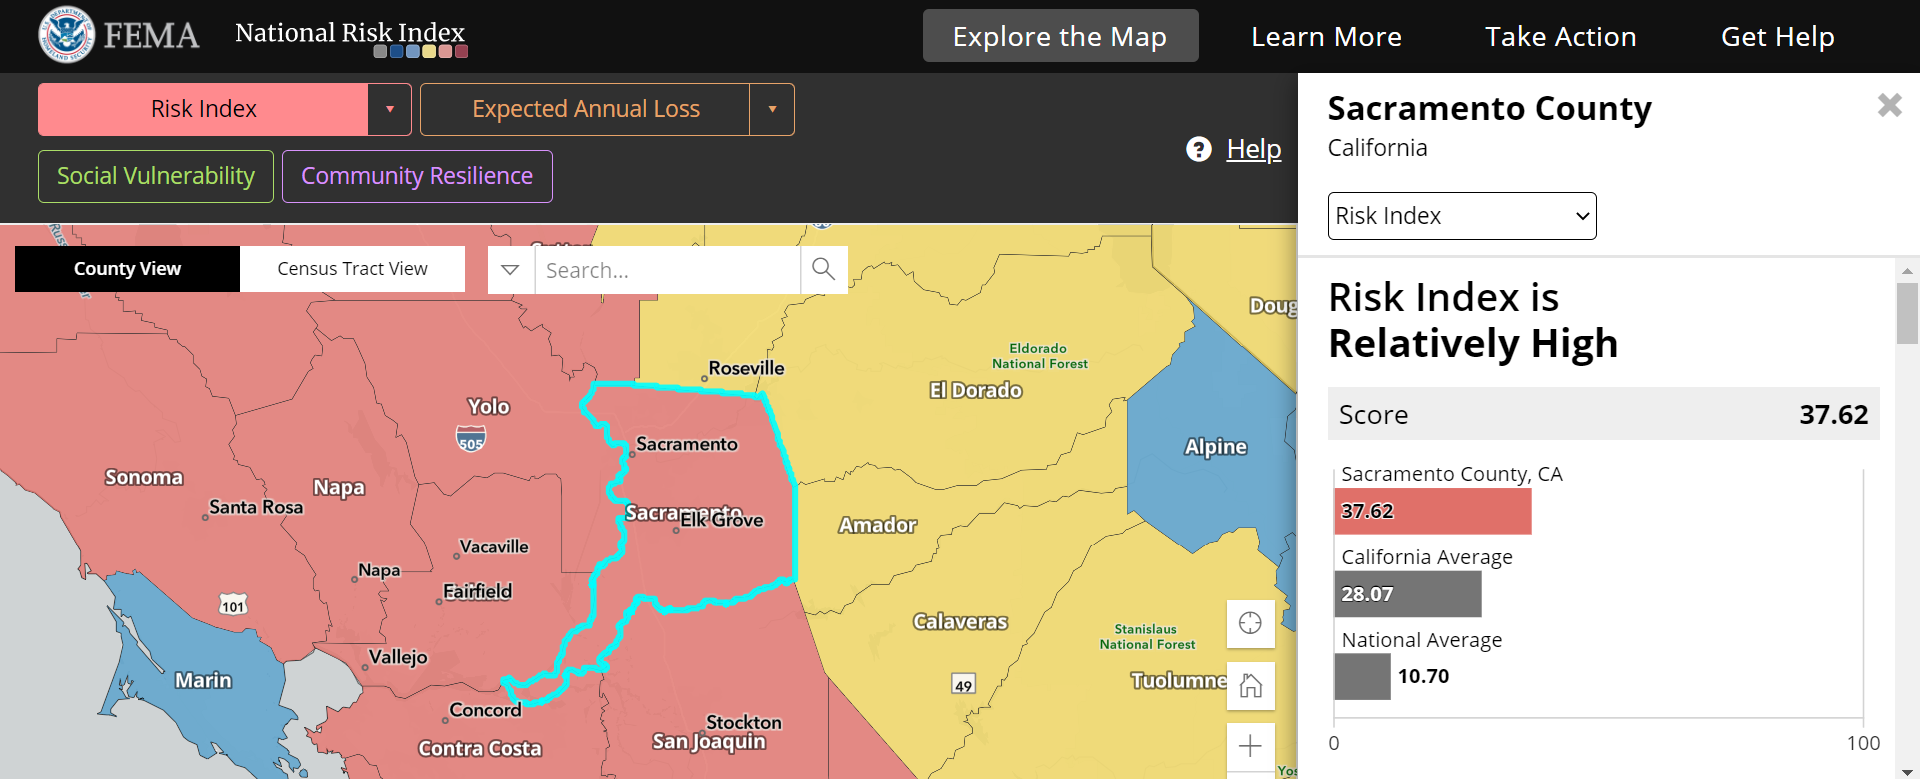
Task: Click the Route 101 shield icon
Action: 233,605
